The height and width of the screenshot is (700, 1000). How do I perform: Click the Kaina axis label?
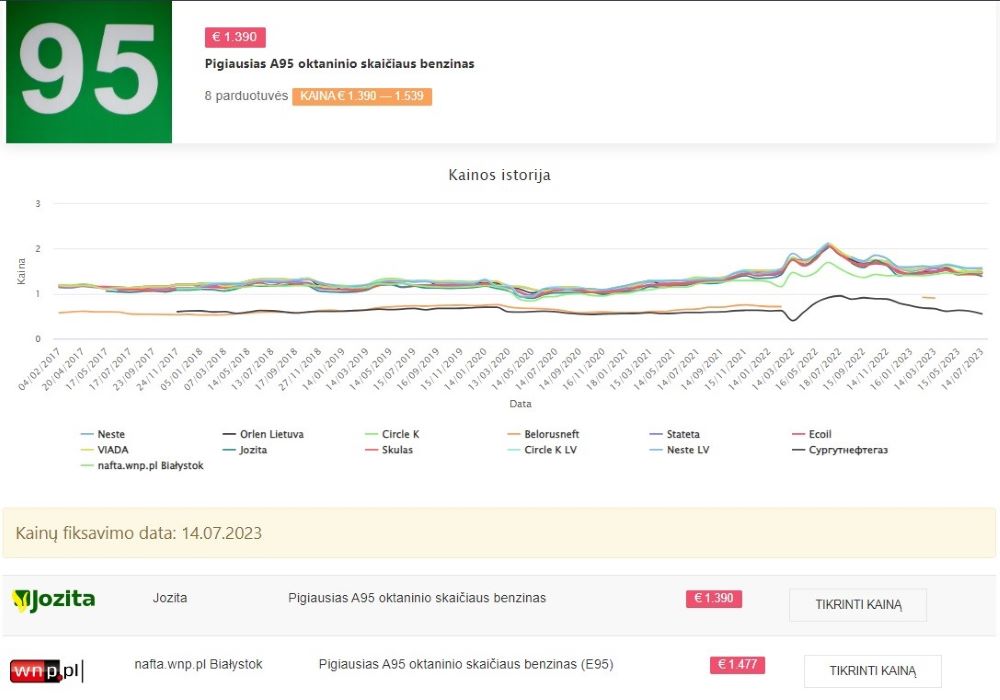coord(21,271)
